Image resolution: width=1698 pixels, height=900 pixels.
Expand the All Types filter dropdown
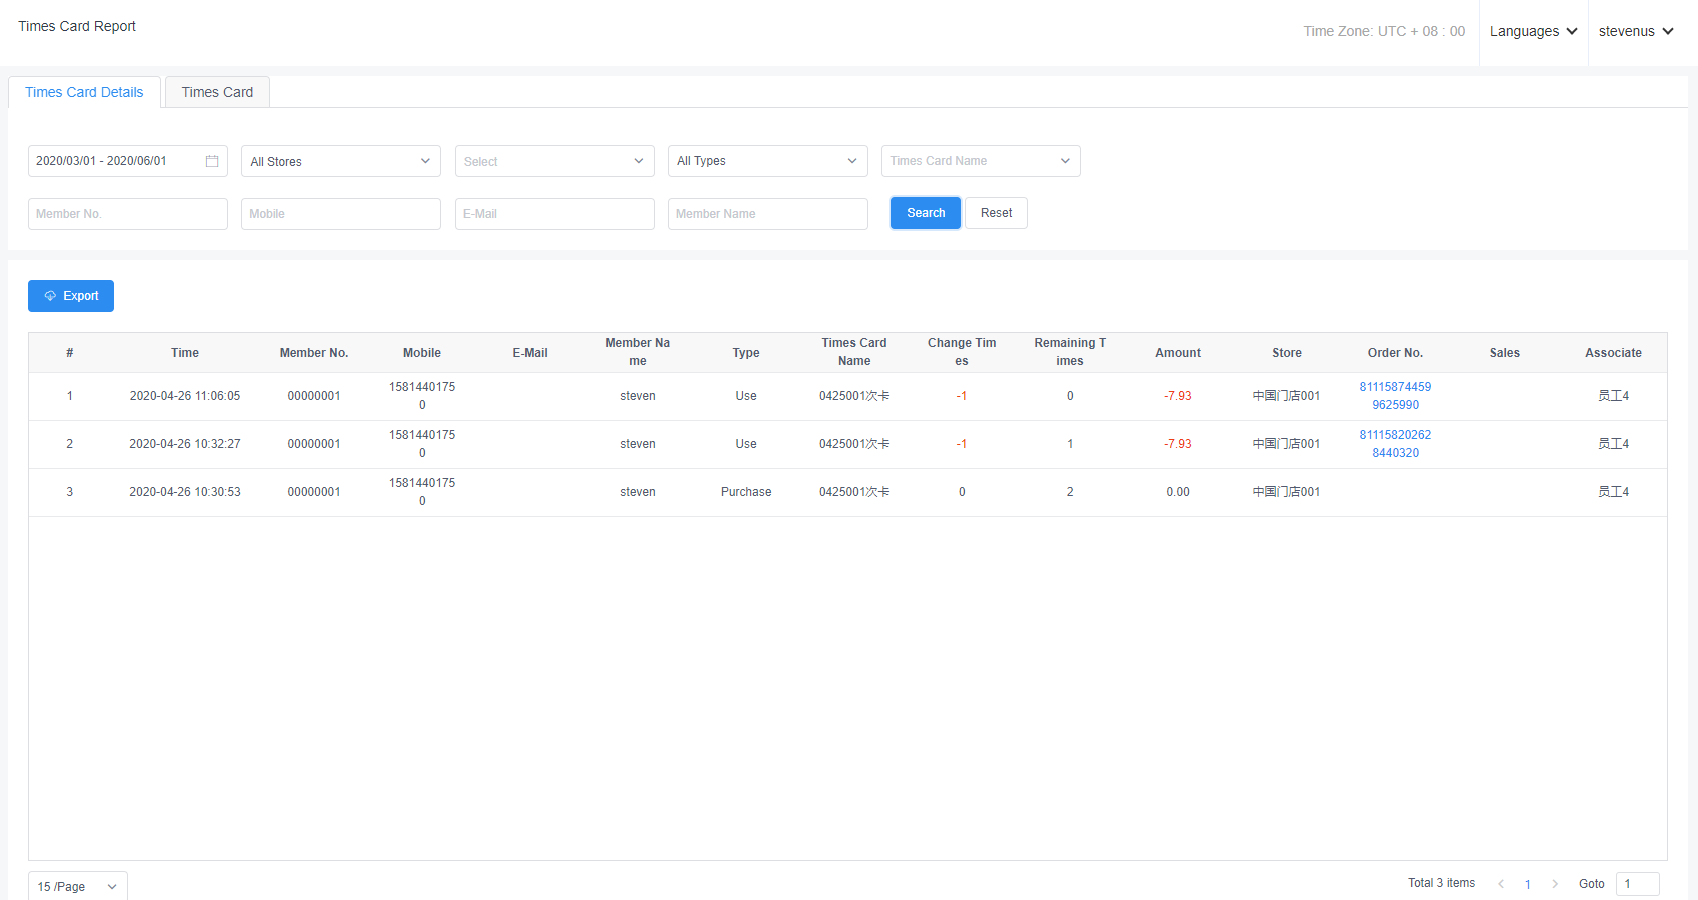point(767,161)
